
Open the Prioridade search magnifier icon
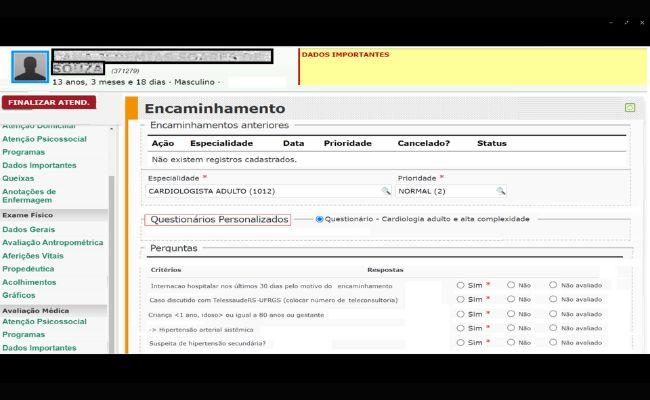tap(501, 190)
